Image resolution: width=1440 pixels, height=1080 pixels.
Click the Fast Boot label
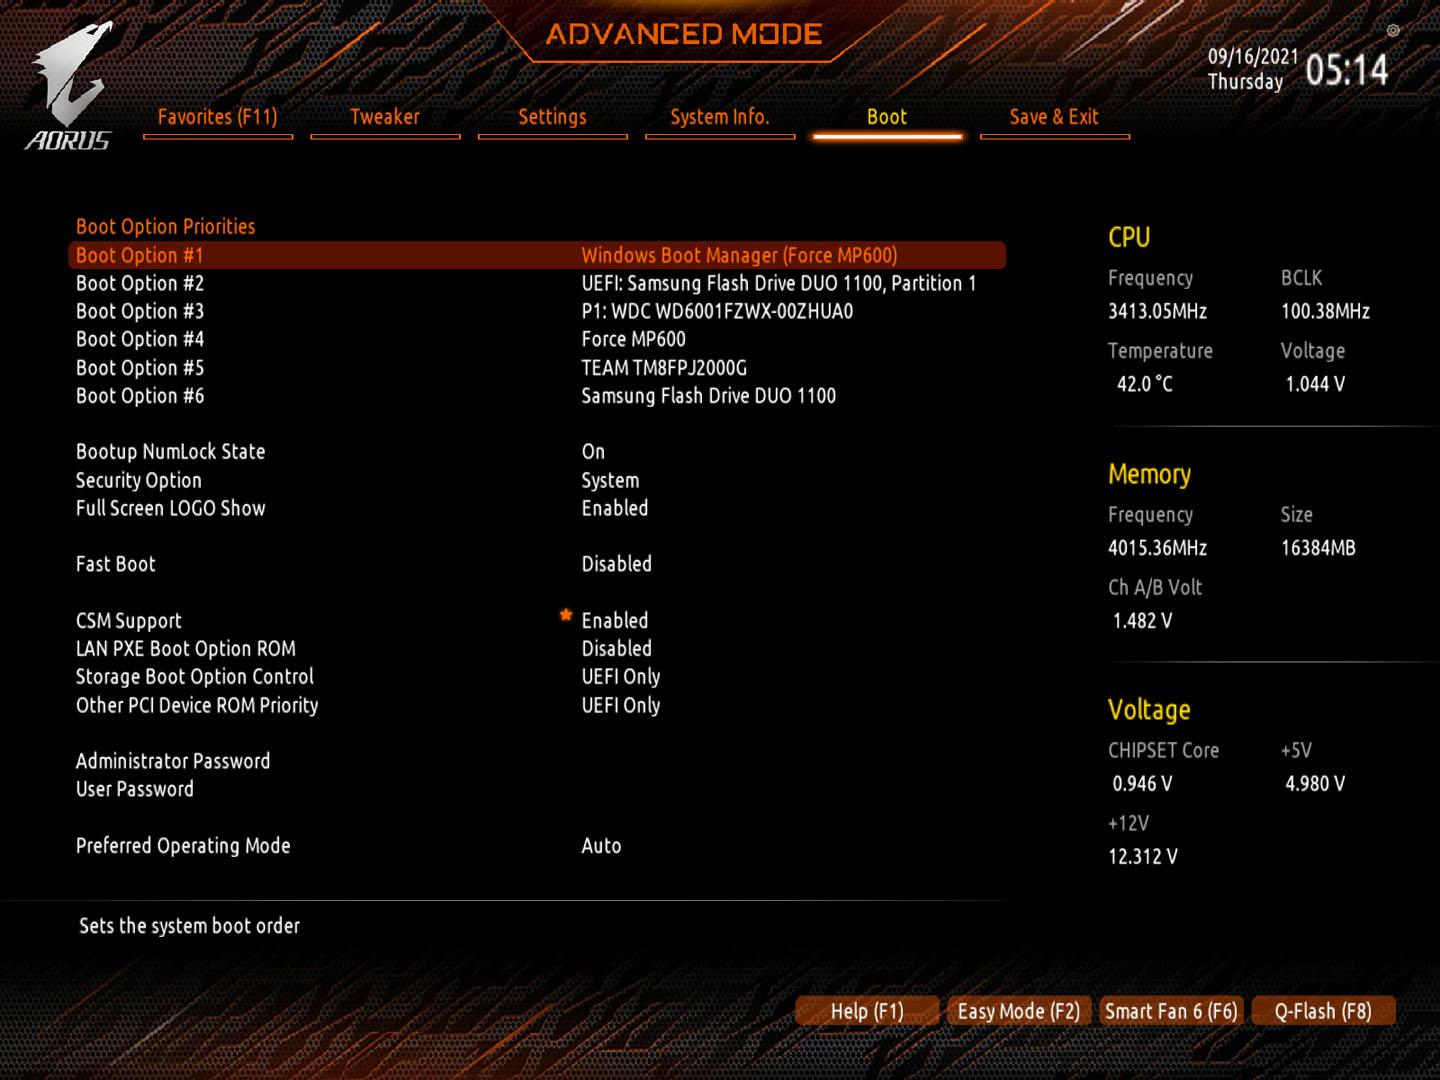click(x=116, y=564)
